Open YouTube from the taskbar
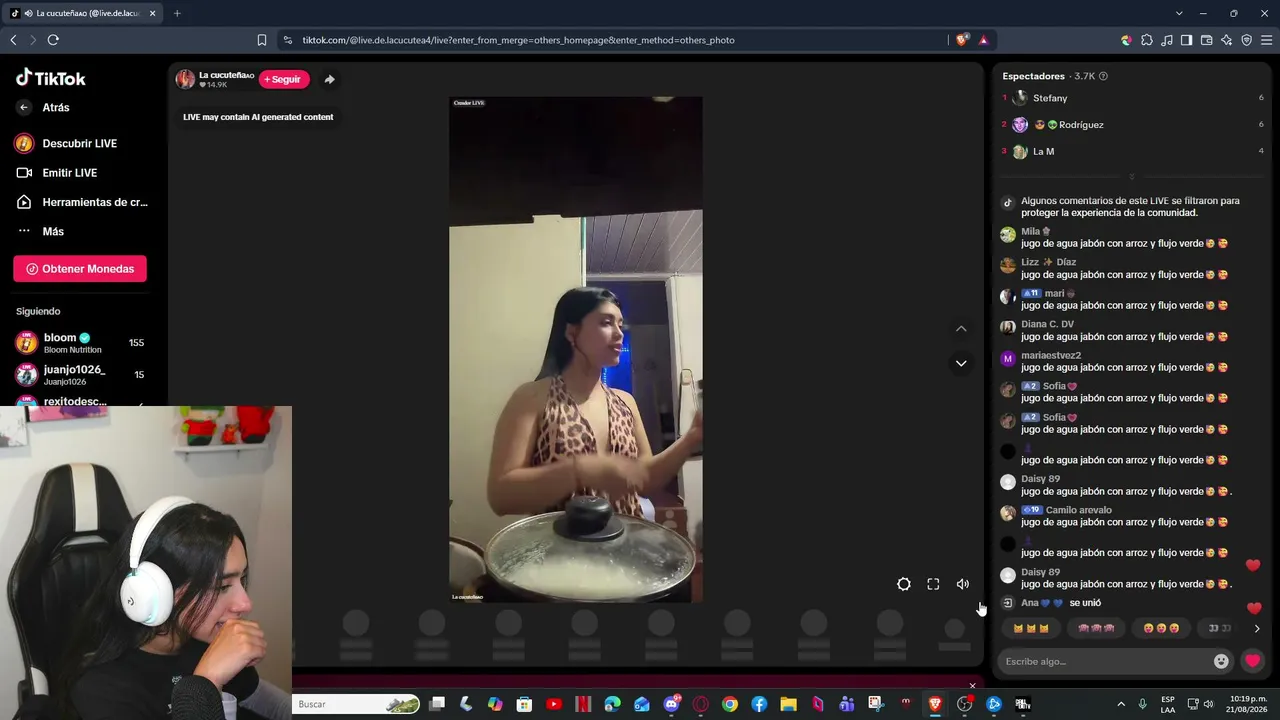The image size is (1280, 720). (x=554, y=704)
